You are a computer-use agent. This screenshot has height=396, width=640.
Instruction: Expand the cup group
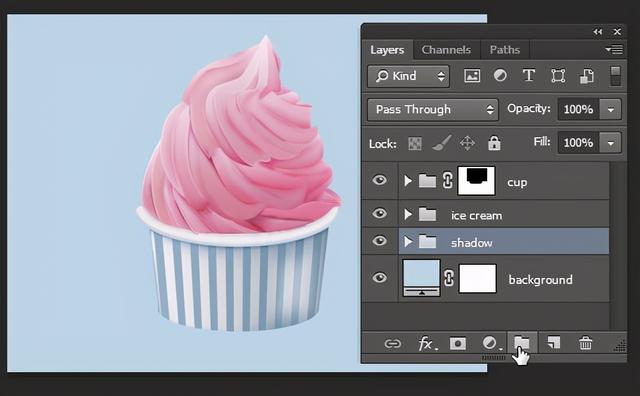coord(407,181)
